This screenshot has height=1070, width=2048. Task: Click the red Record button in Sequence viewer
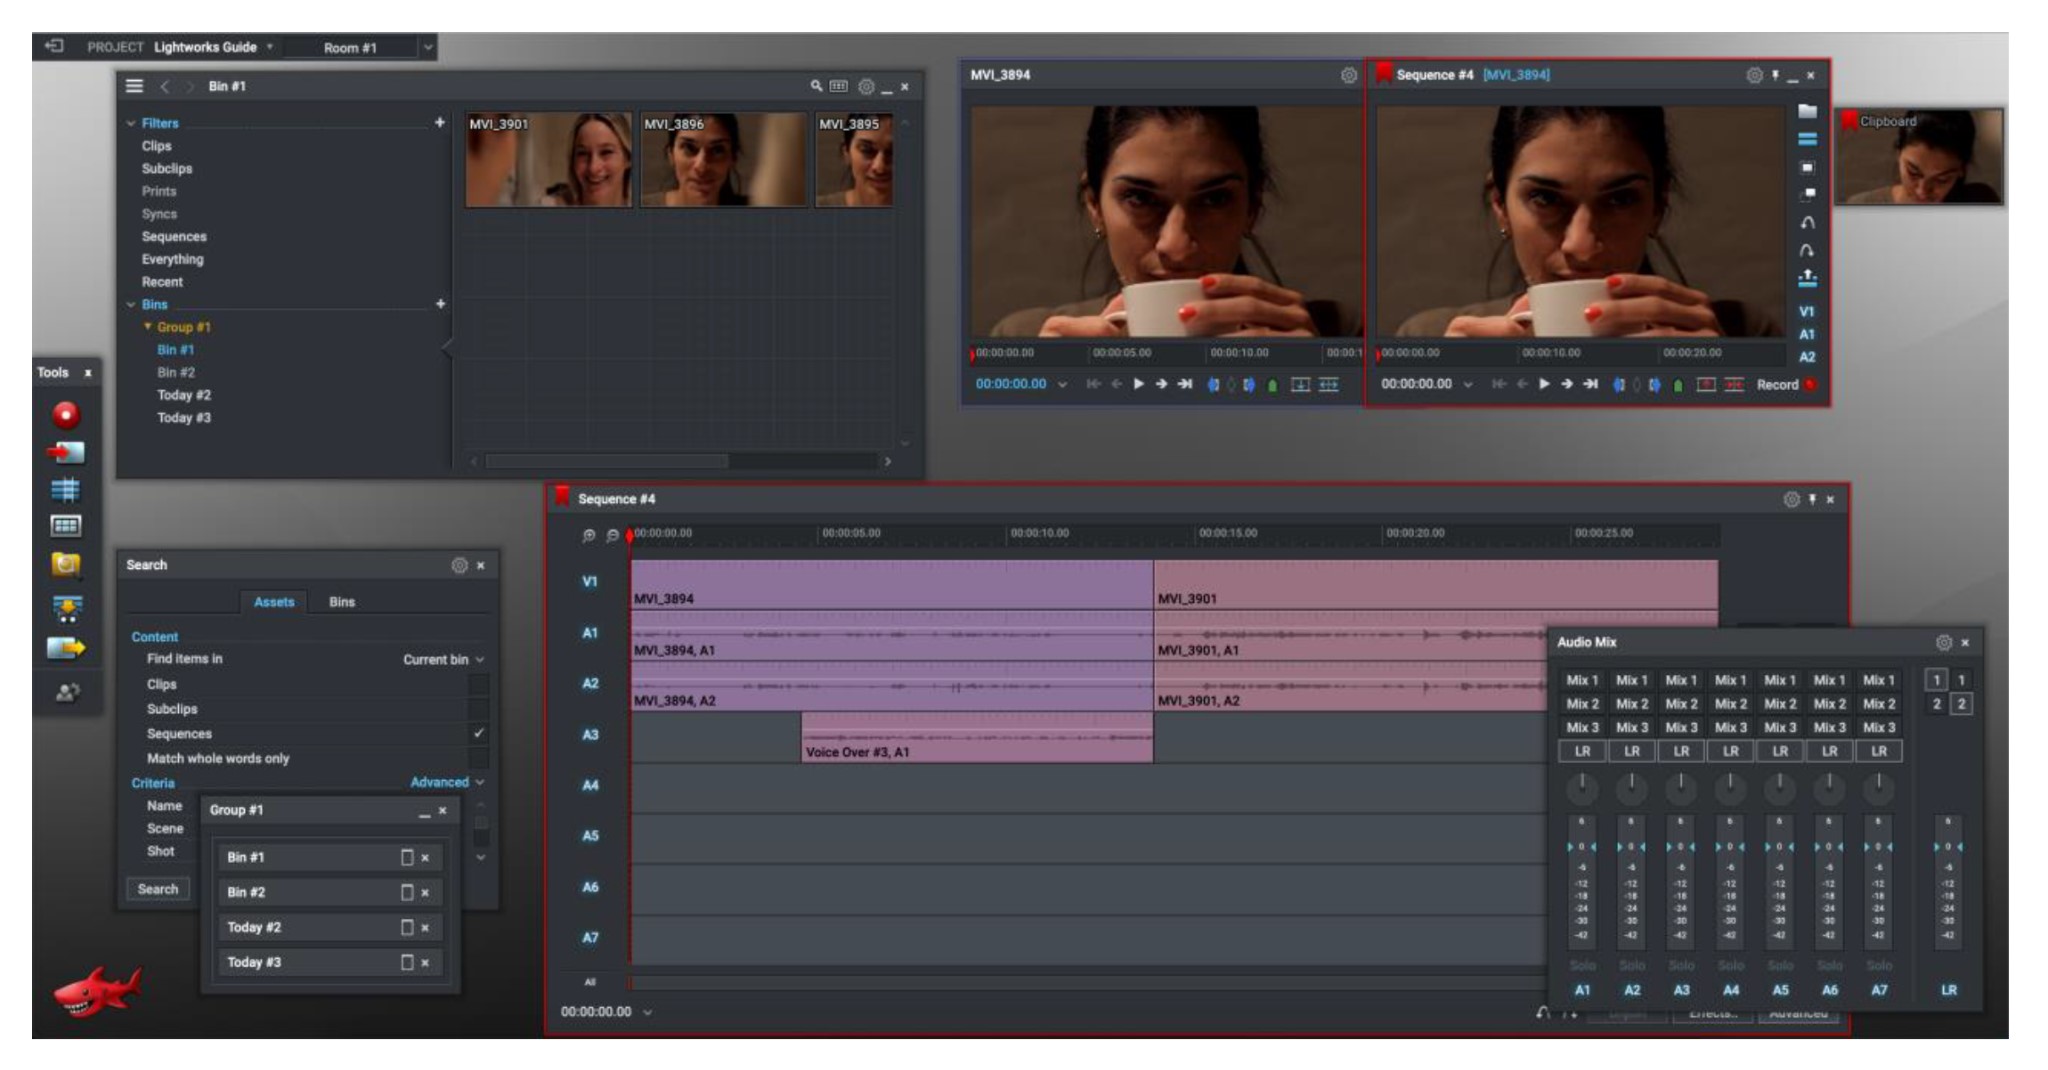coord(1810,385)
